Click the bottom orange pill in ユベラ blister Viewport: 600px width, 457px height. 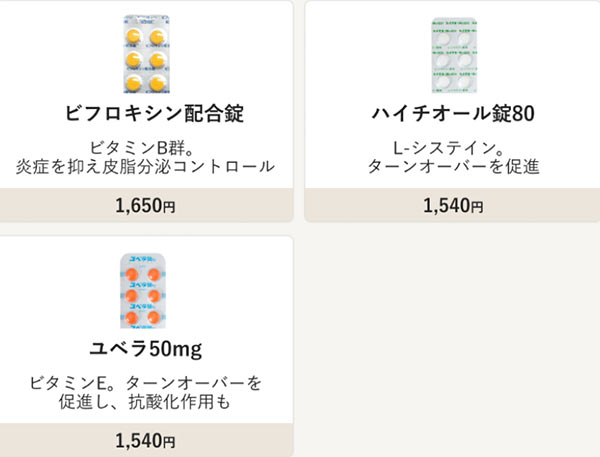tap(132, 318)
